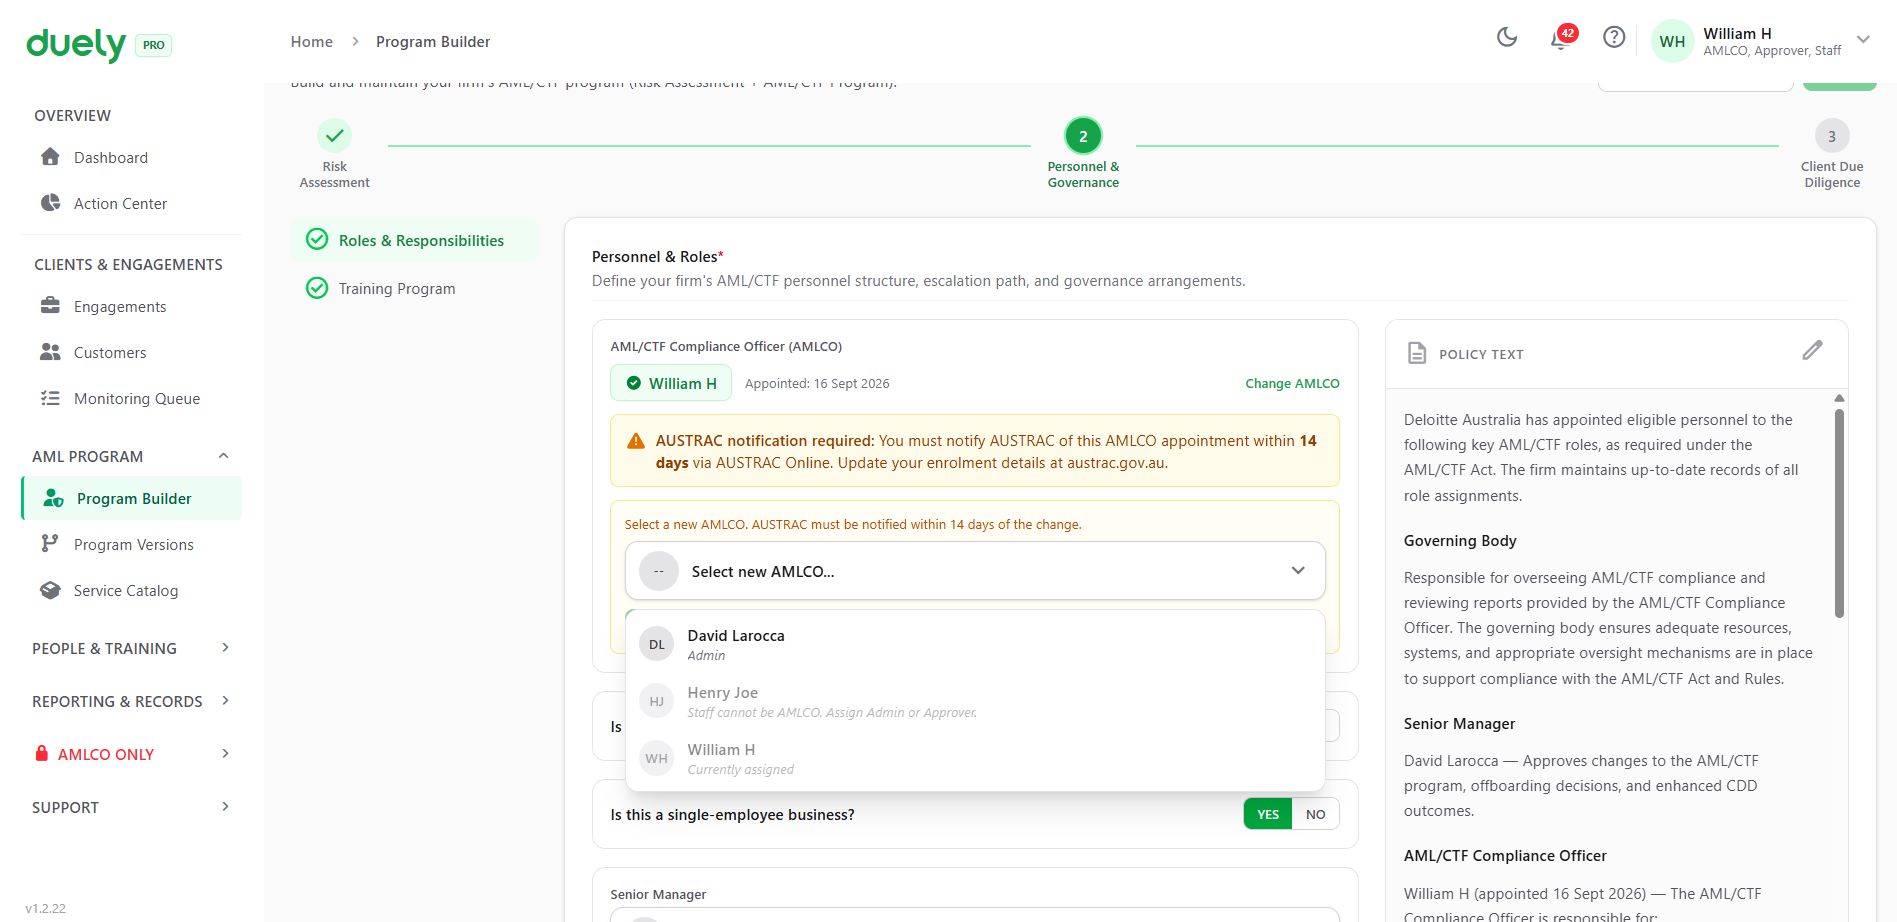Click the DL avatar for David Larocca
Image resolution: width=1897 pixels, height=922 pixels.
click(657, 644)
